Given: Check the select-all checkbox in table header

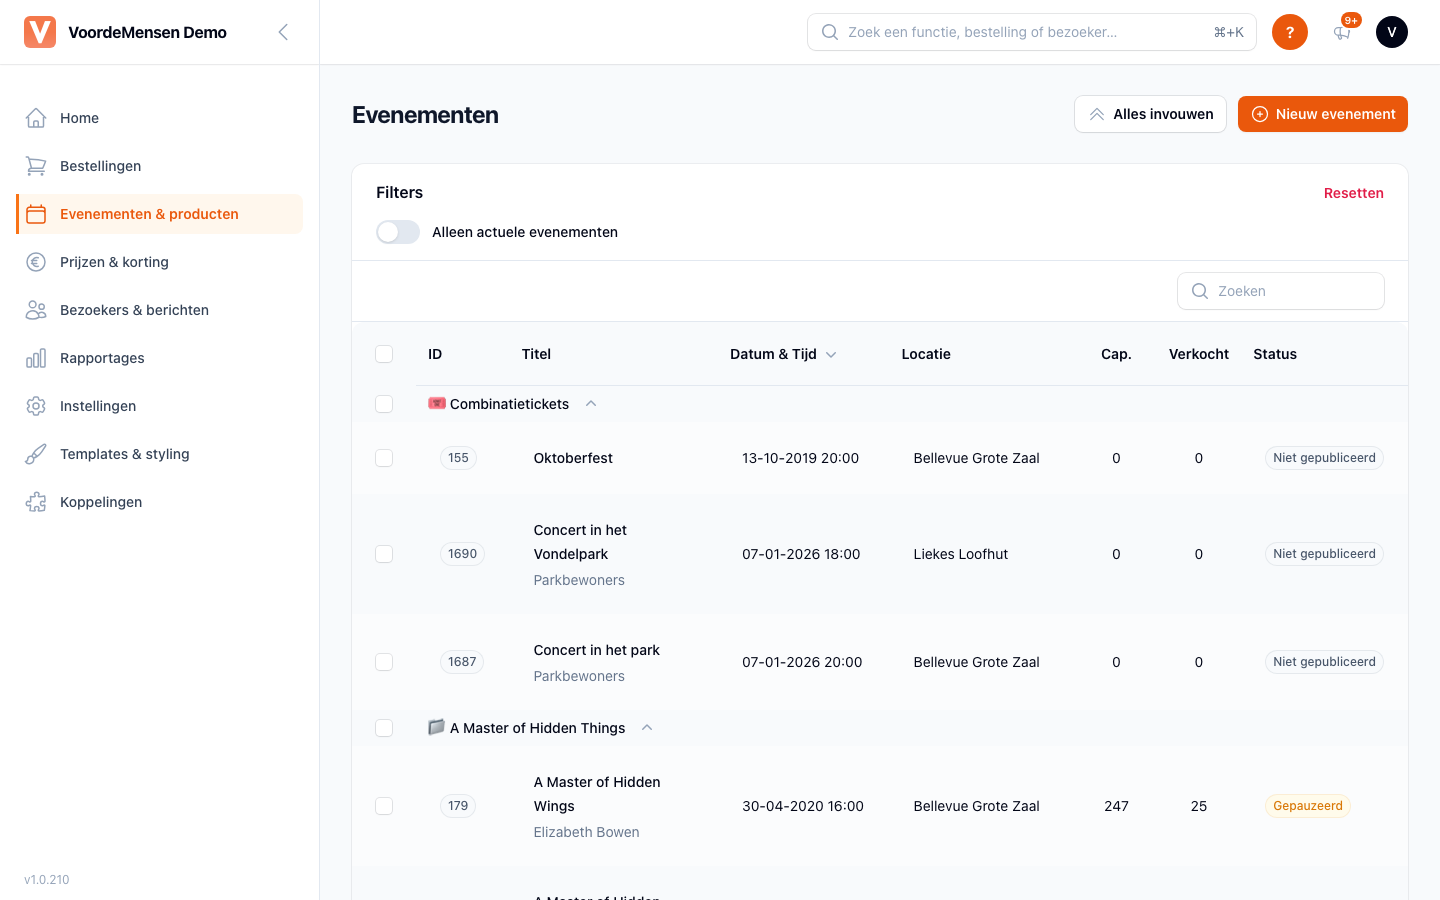Looking at the screenshot, I should coord(384,354).
